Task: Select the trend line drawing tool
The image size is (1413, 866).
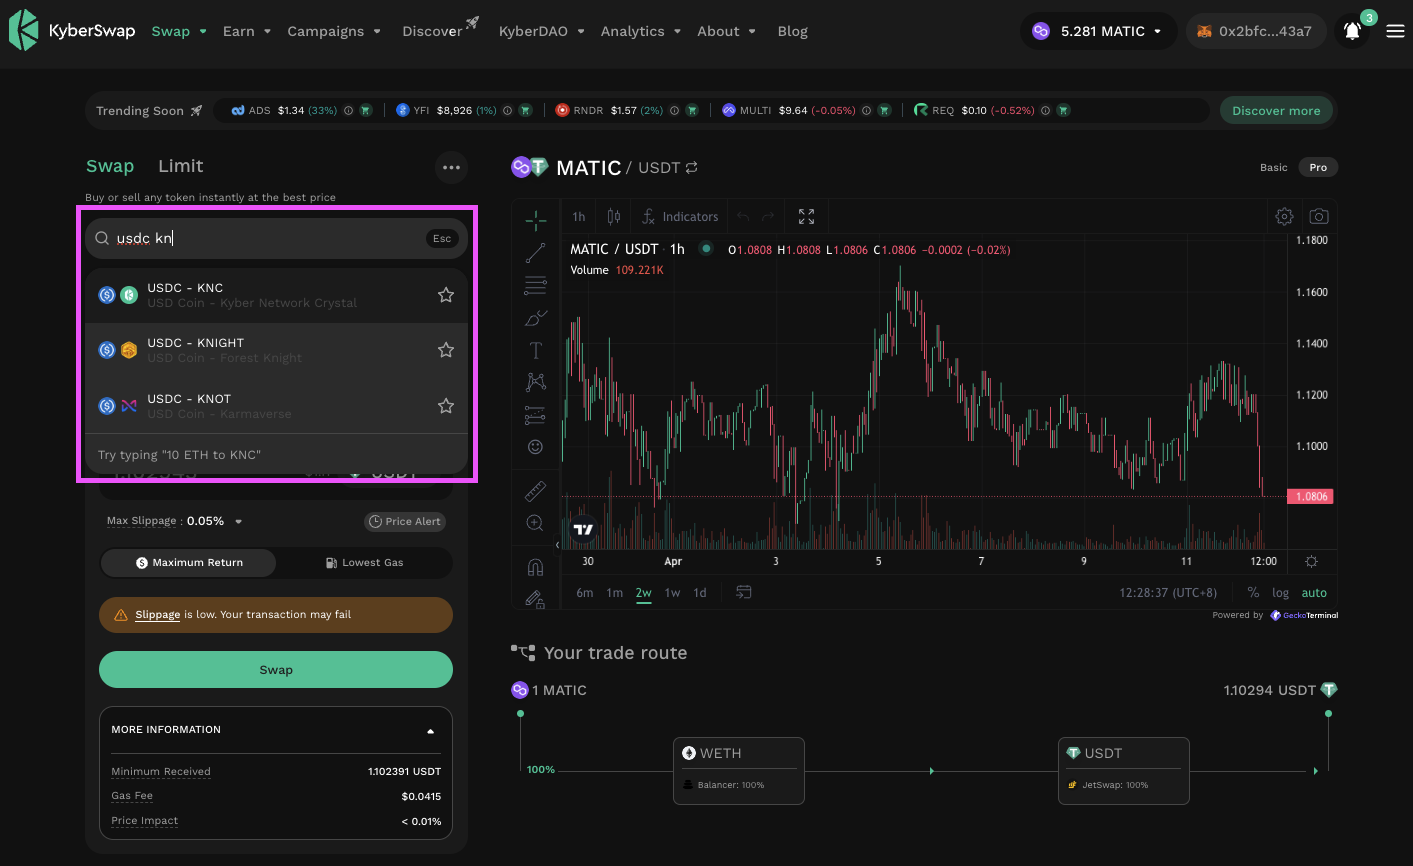Action: [535, 253]
